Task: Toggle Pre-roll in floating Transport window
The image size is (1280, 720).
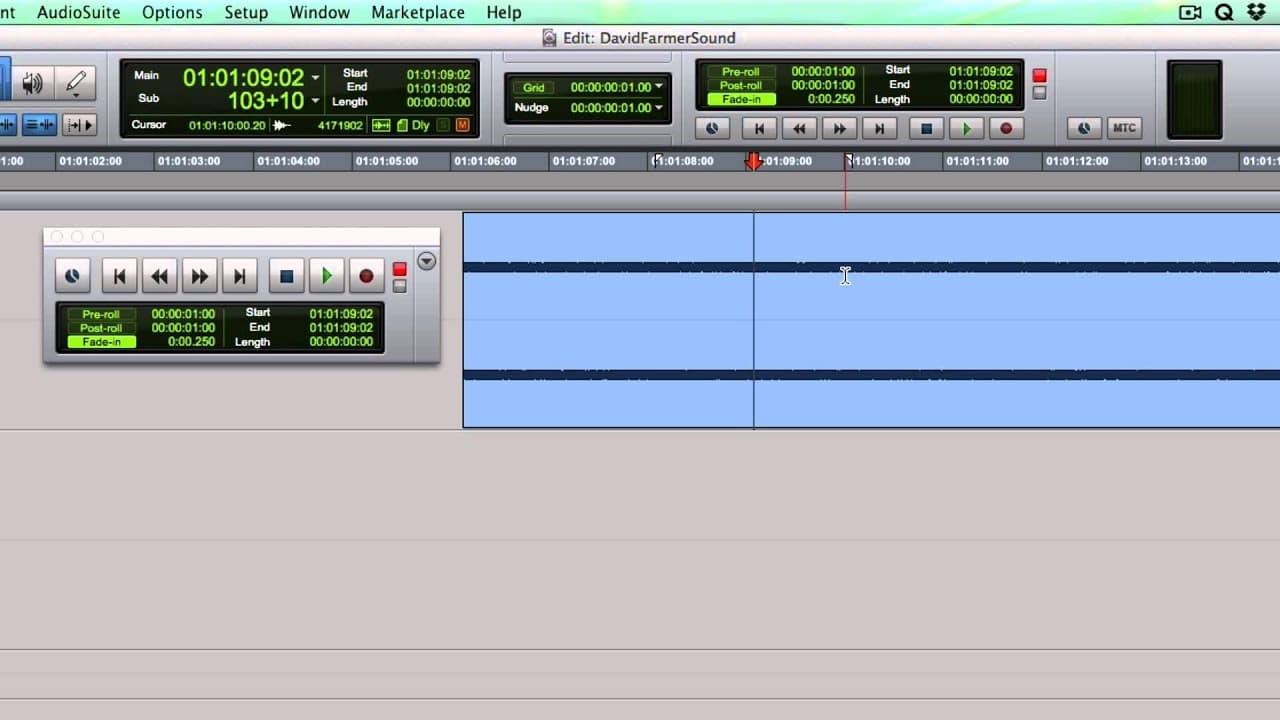Action: tap(101, 314)
